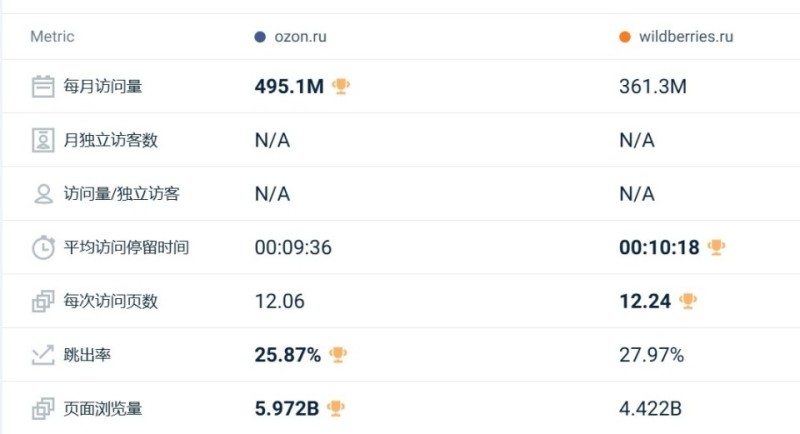800x434 pixels.
Task: Click the trophy icon next to 25.87%
Action: click(338, 354)
